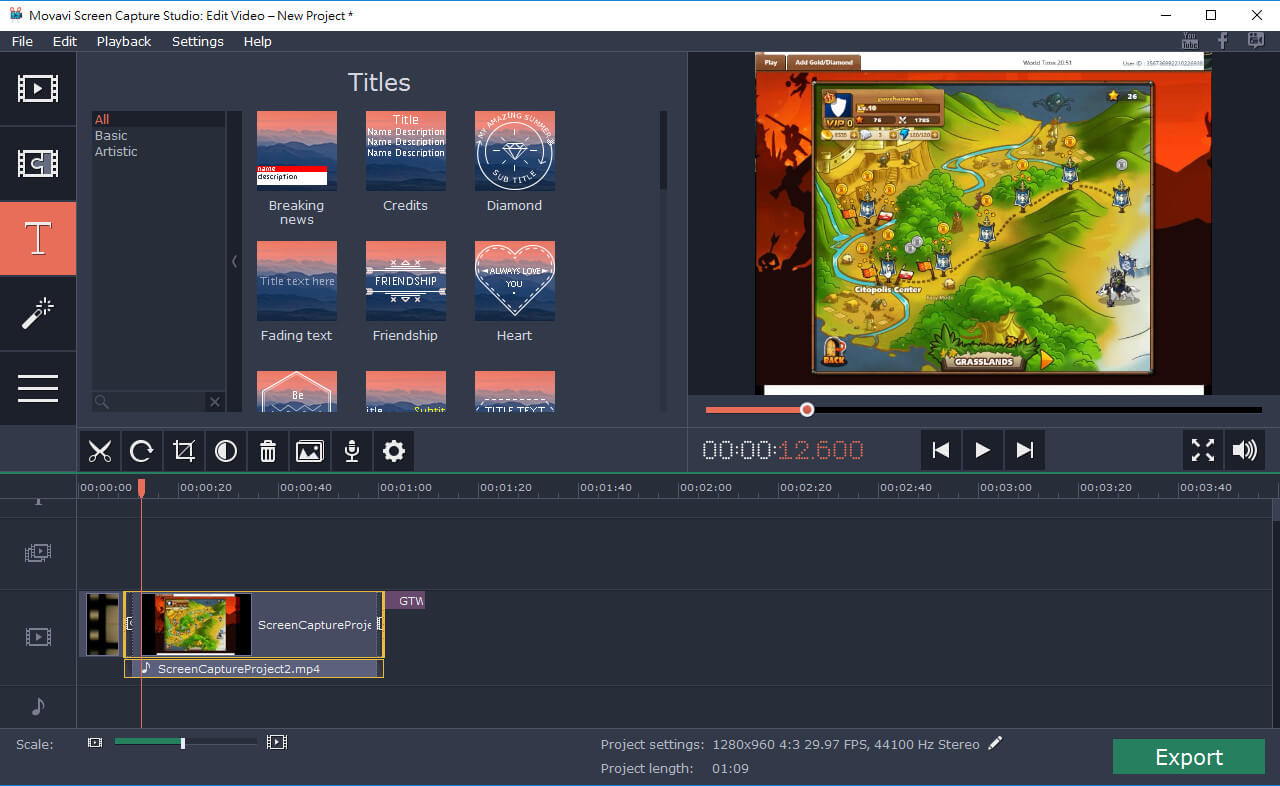Choose the Heart title thumbnail
1280x786 pixels.
(x=514, y=282)
